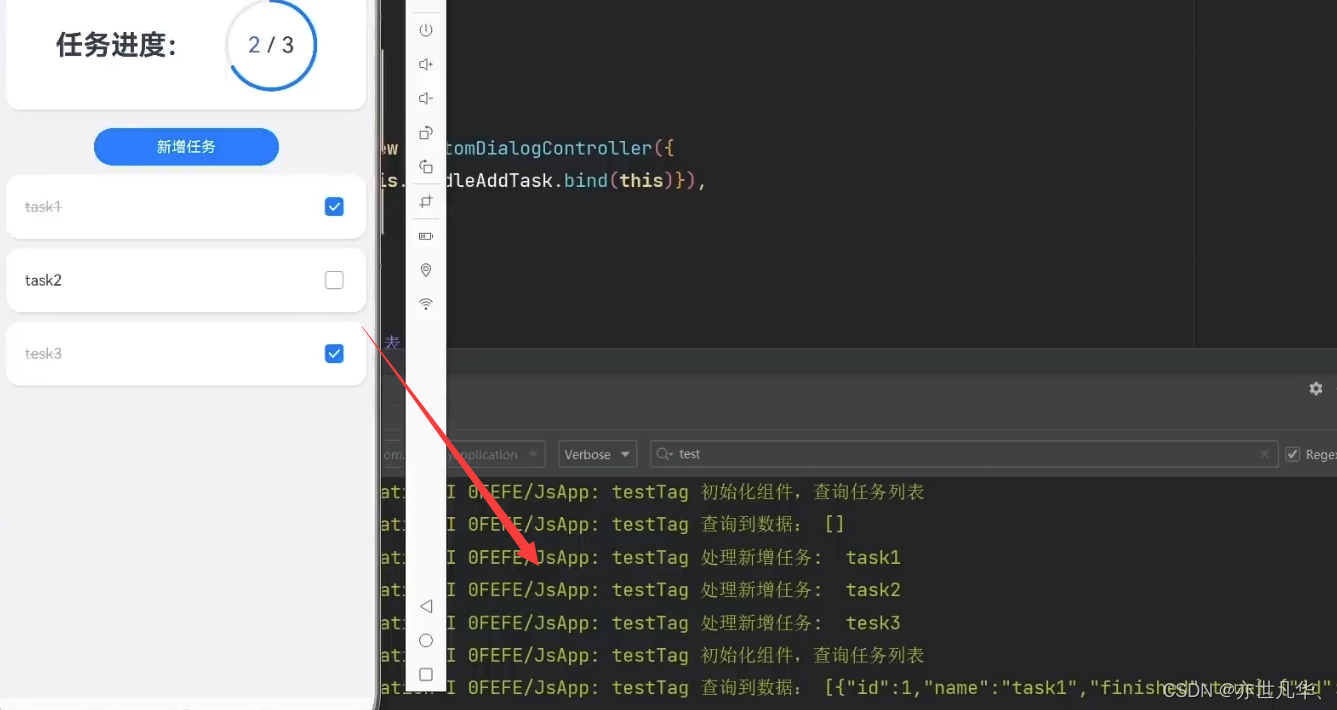This screenshot has width=1337, height=710.
Task: Click the task1 item text
Action: pos(43,207)
